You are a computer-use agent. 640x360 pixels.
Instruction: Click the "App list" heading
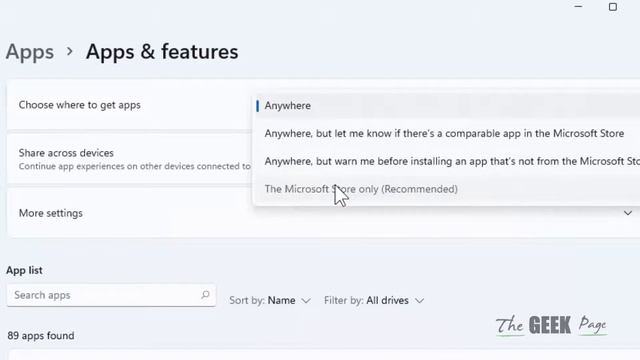pos(24,270)
